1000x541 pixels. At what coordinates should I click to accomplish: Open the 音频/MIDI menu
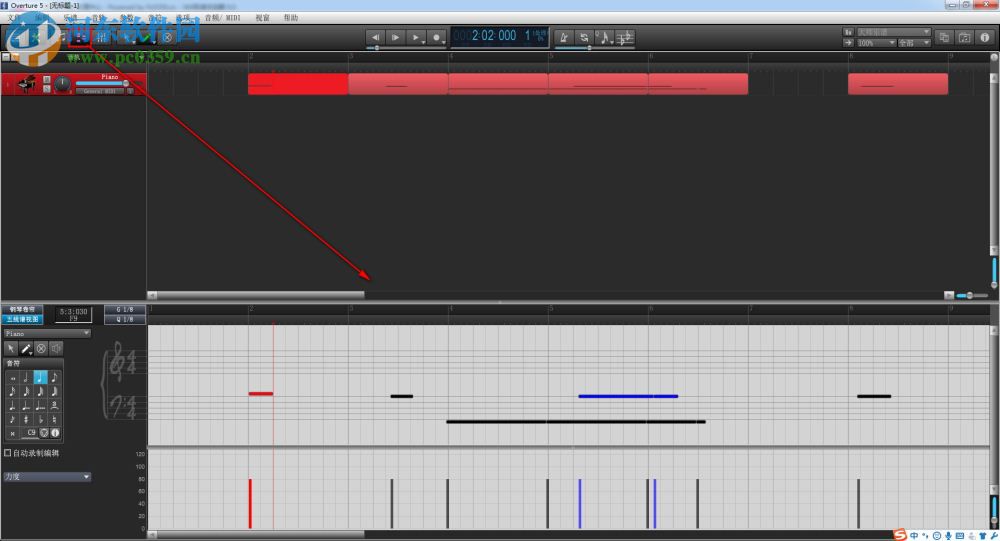pos(223,18)
